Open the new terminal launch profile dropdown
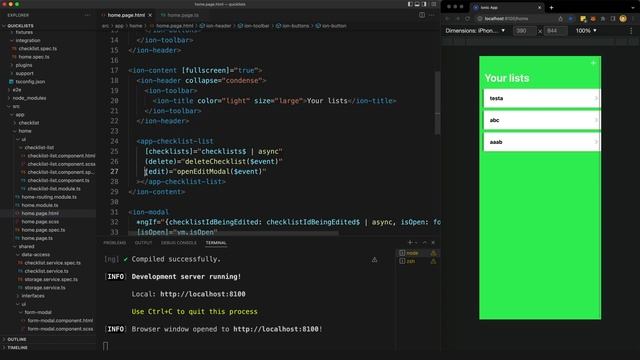The height and width of the screenshot is (360, 640). pos(416,242)
